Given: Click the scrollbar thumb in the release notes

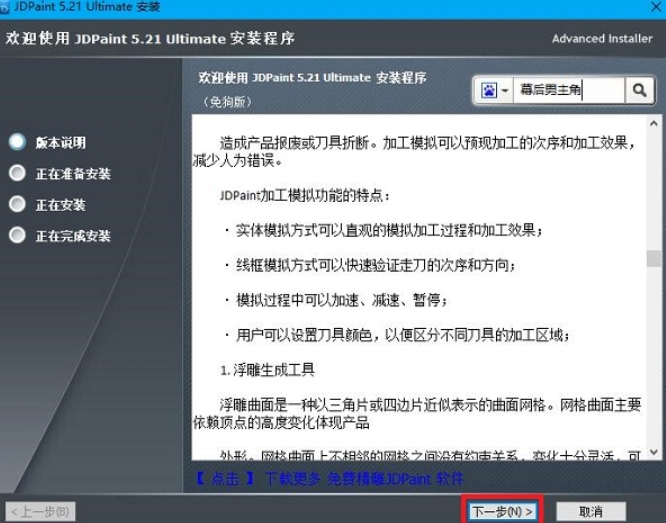Looking at the screenshot, I should pyautogui.click(x=654, y=258).
